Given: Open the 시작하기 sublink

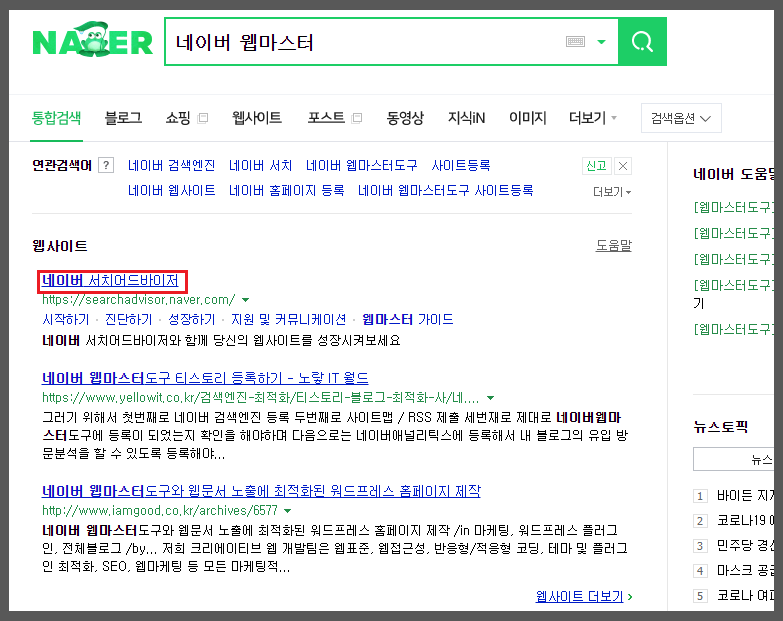Looking at the screenshot, I should coord(65,319).
